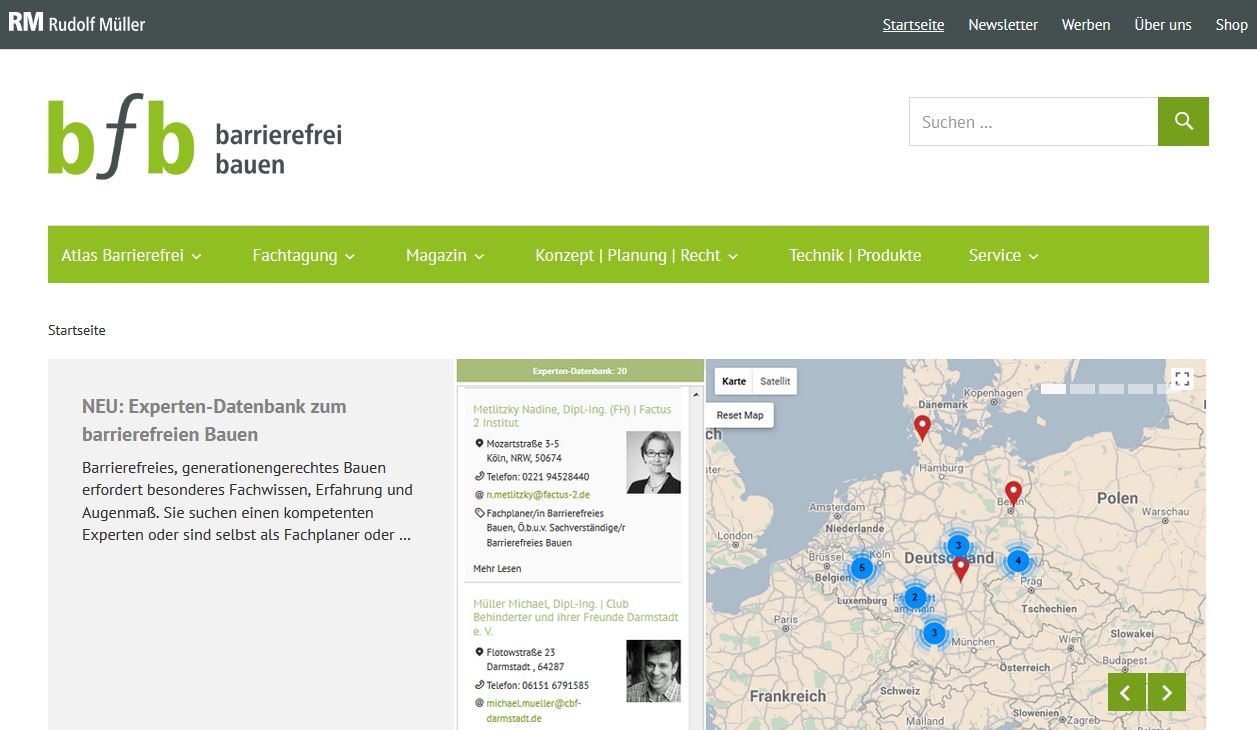Image resolution: width=1257 pixels, height=730 pixels.
Task: Switch map to Karte view
Action: tap(734, 381)
